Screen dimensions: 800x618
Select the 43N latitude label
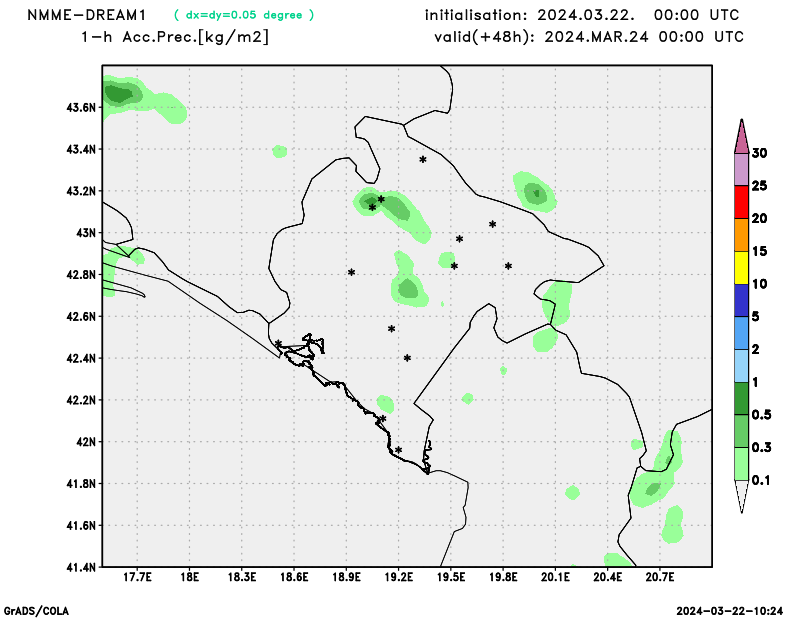pyautogui.click(x=86, y=233)
